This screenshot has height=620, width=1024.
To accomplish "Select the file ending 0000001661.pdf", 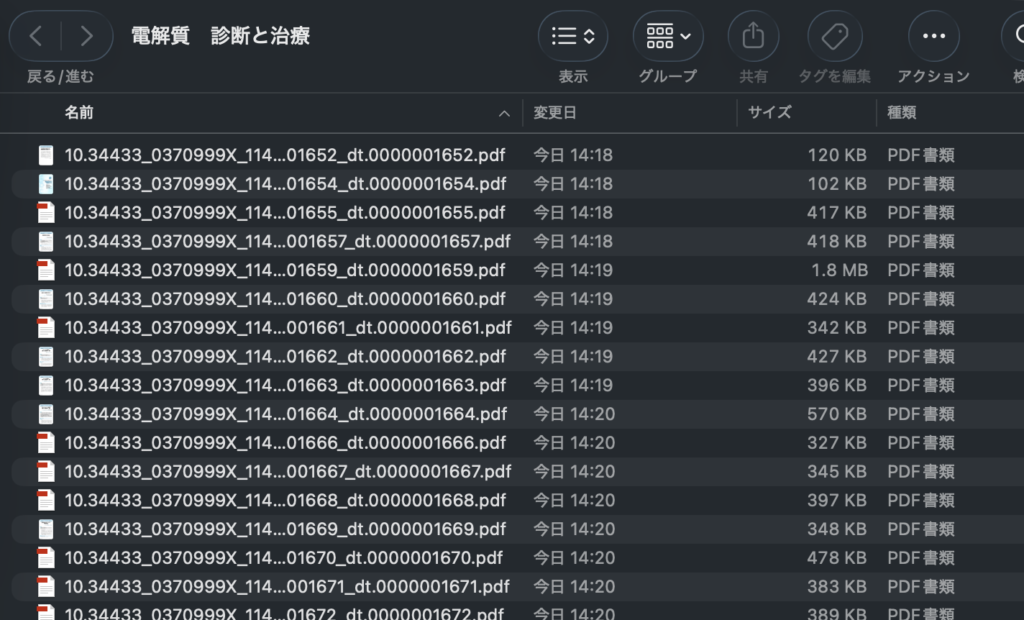I will coord(288,328).
